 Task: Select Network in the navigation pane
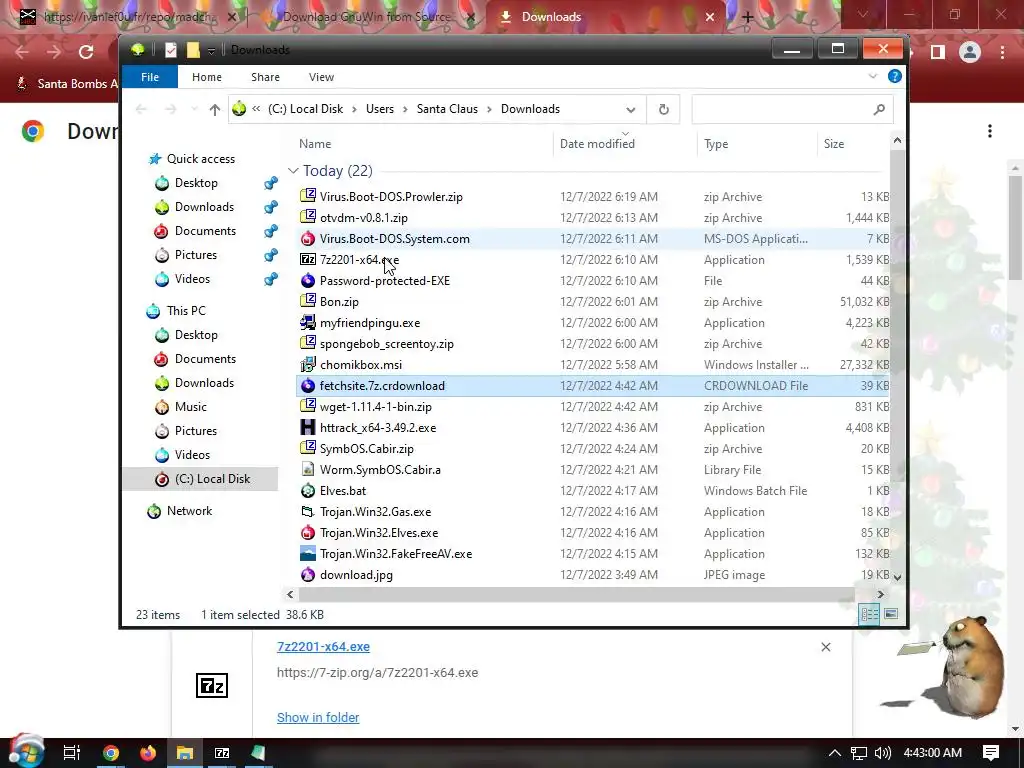[189, 511]
